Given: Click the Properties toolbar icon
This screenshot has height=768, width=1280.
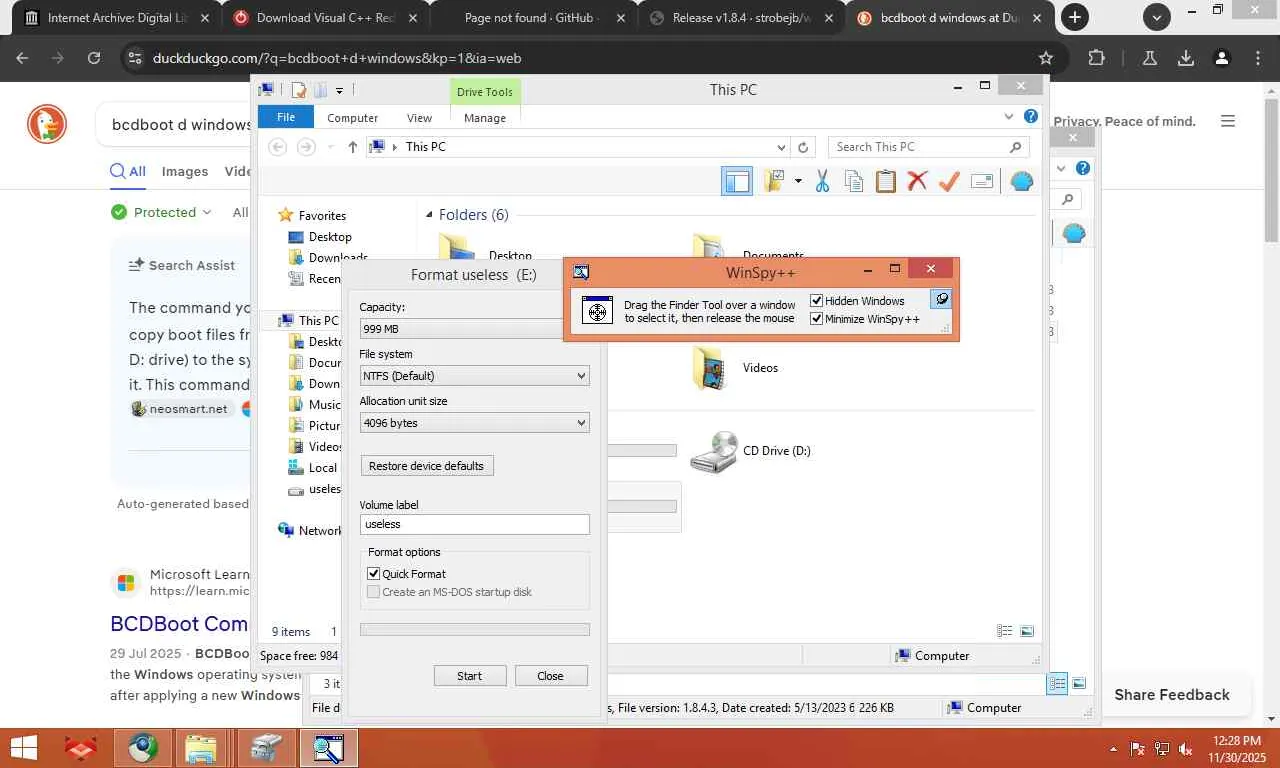Looking at the screenshot, I should (x=982, y=181).
